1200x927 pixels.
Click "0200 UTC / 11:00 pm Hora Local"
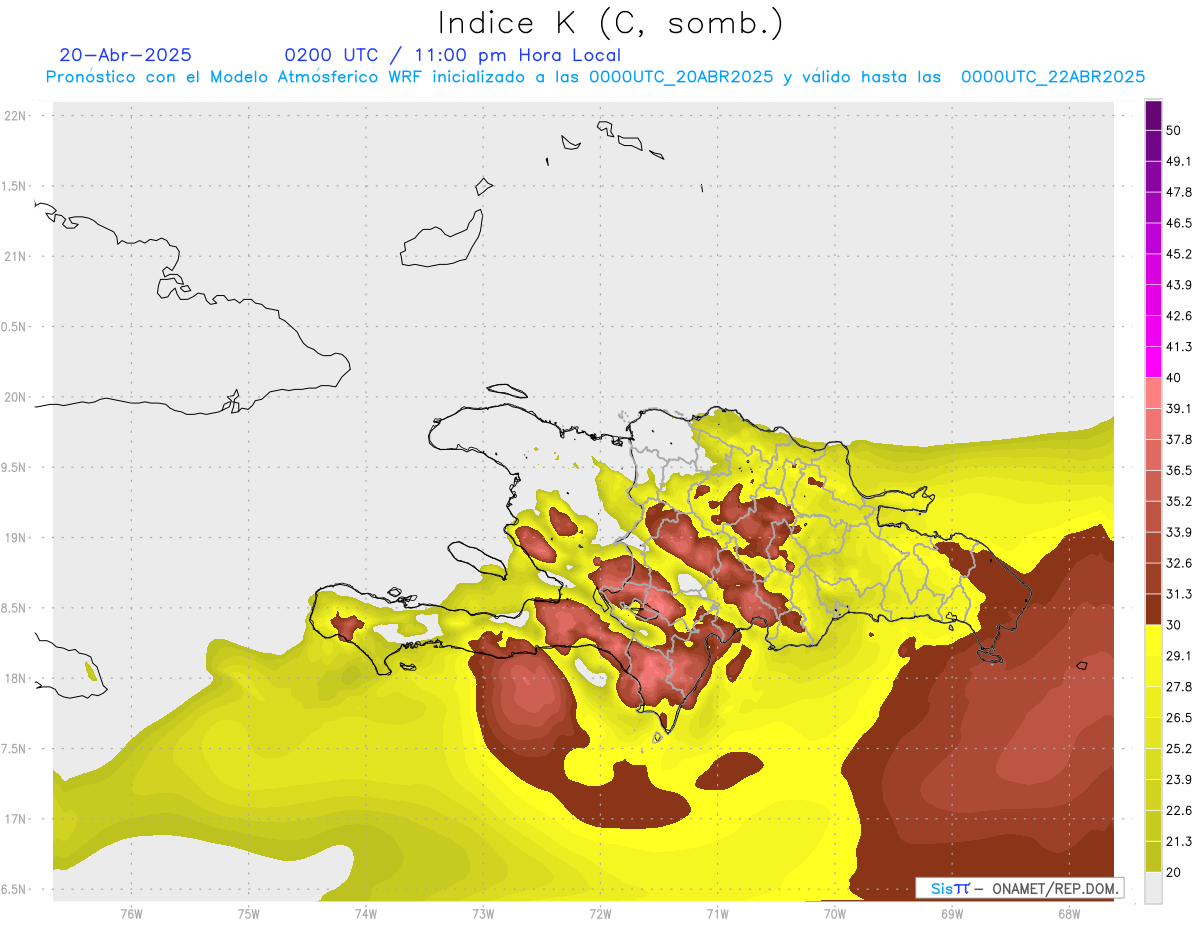pos(453,55)
